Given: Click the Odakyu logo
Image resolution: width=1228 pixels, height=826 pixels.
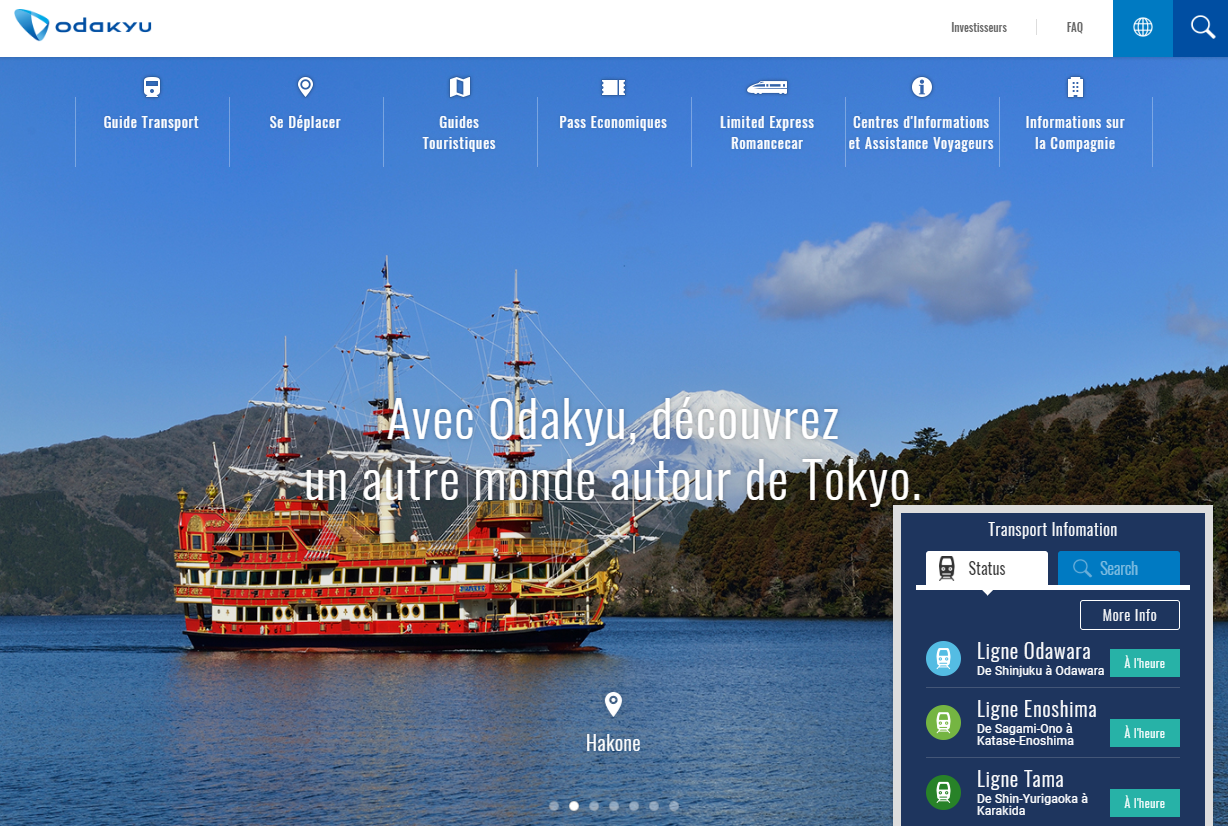Looking at the screenshot, I should tap(83, 27).
